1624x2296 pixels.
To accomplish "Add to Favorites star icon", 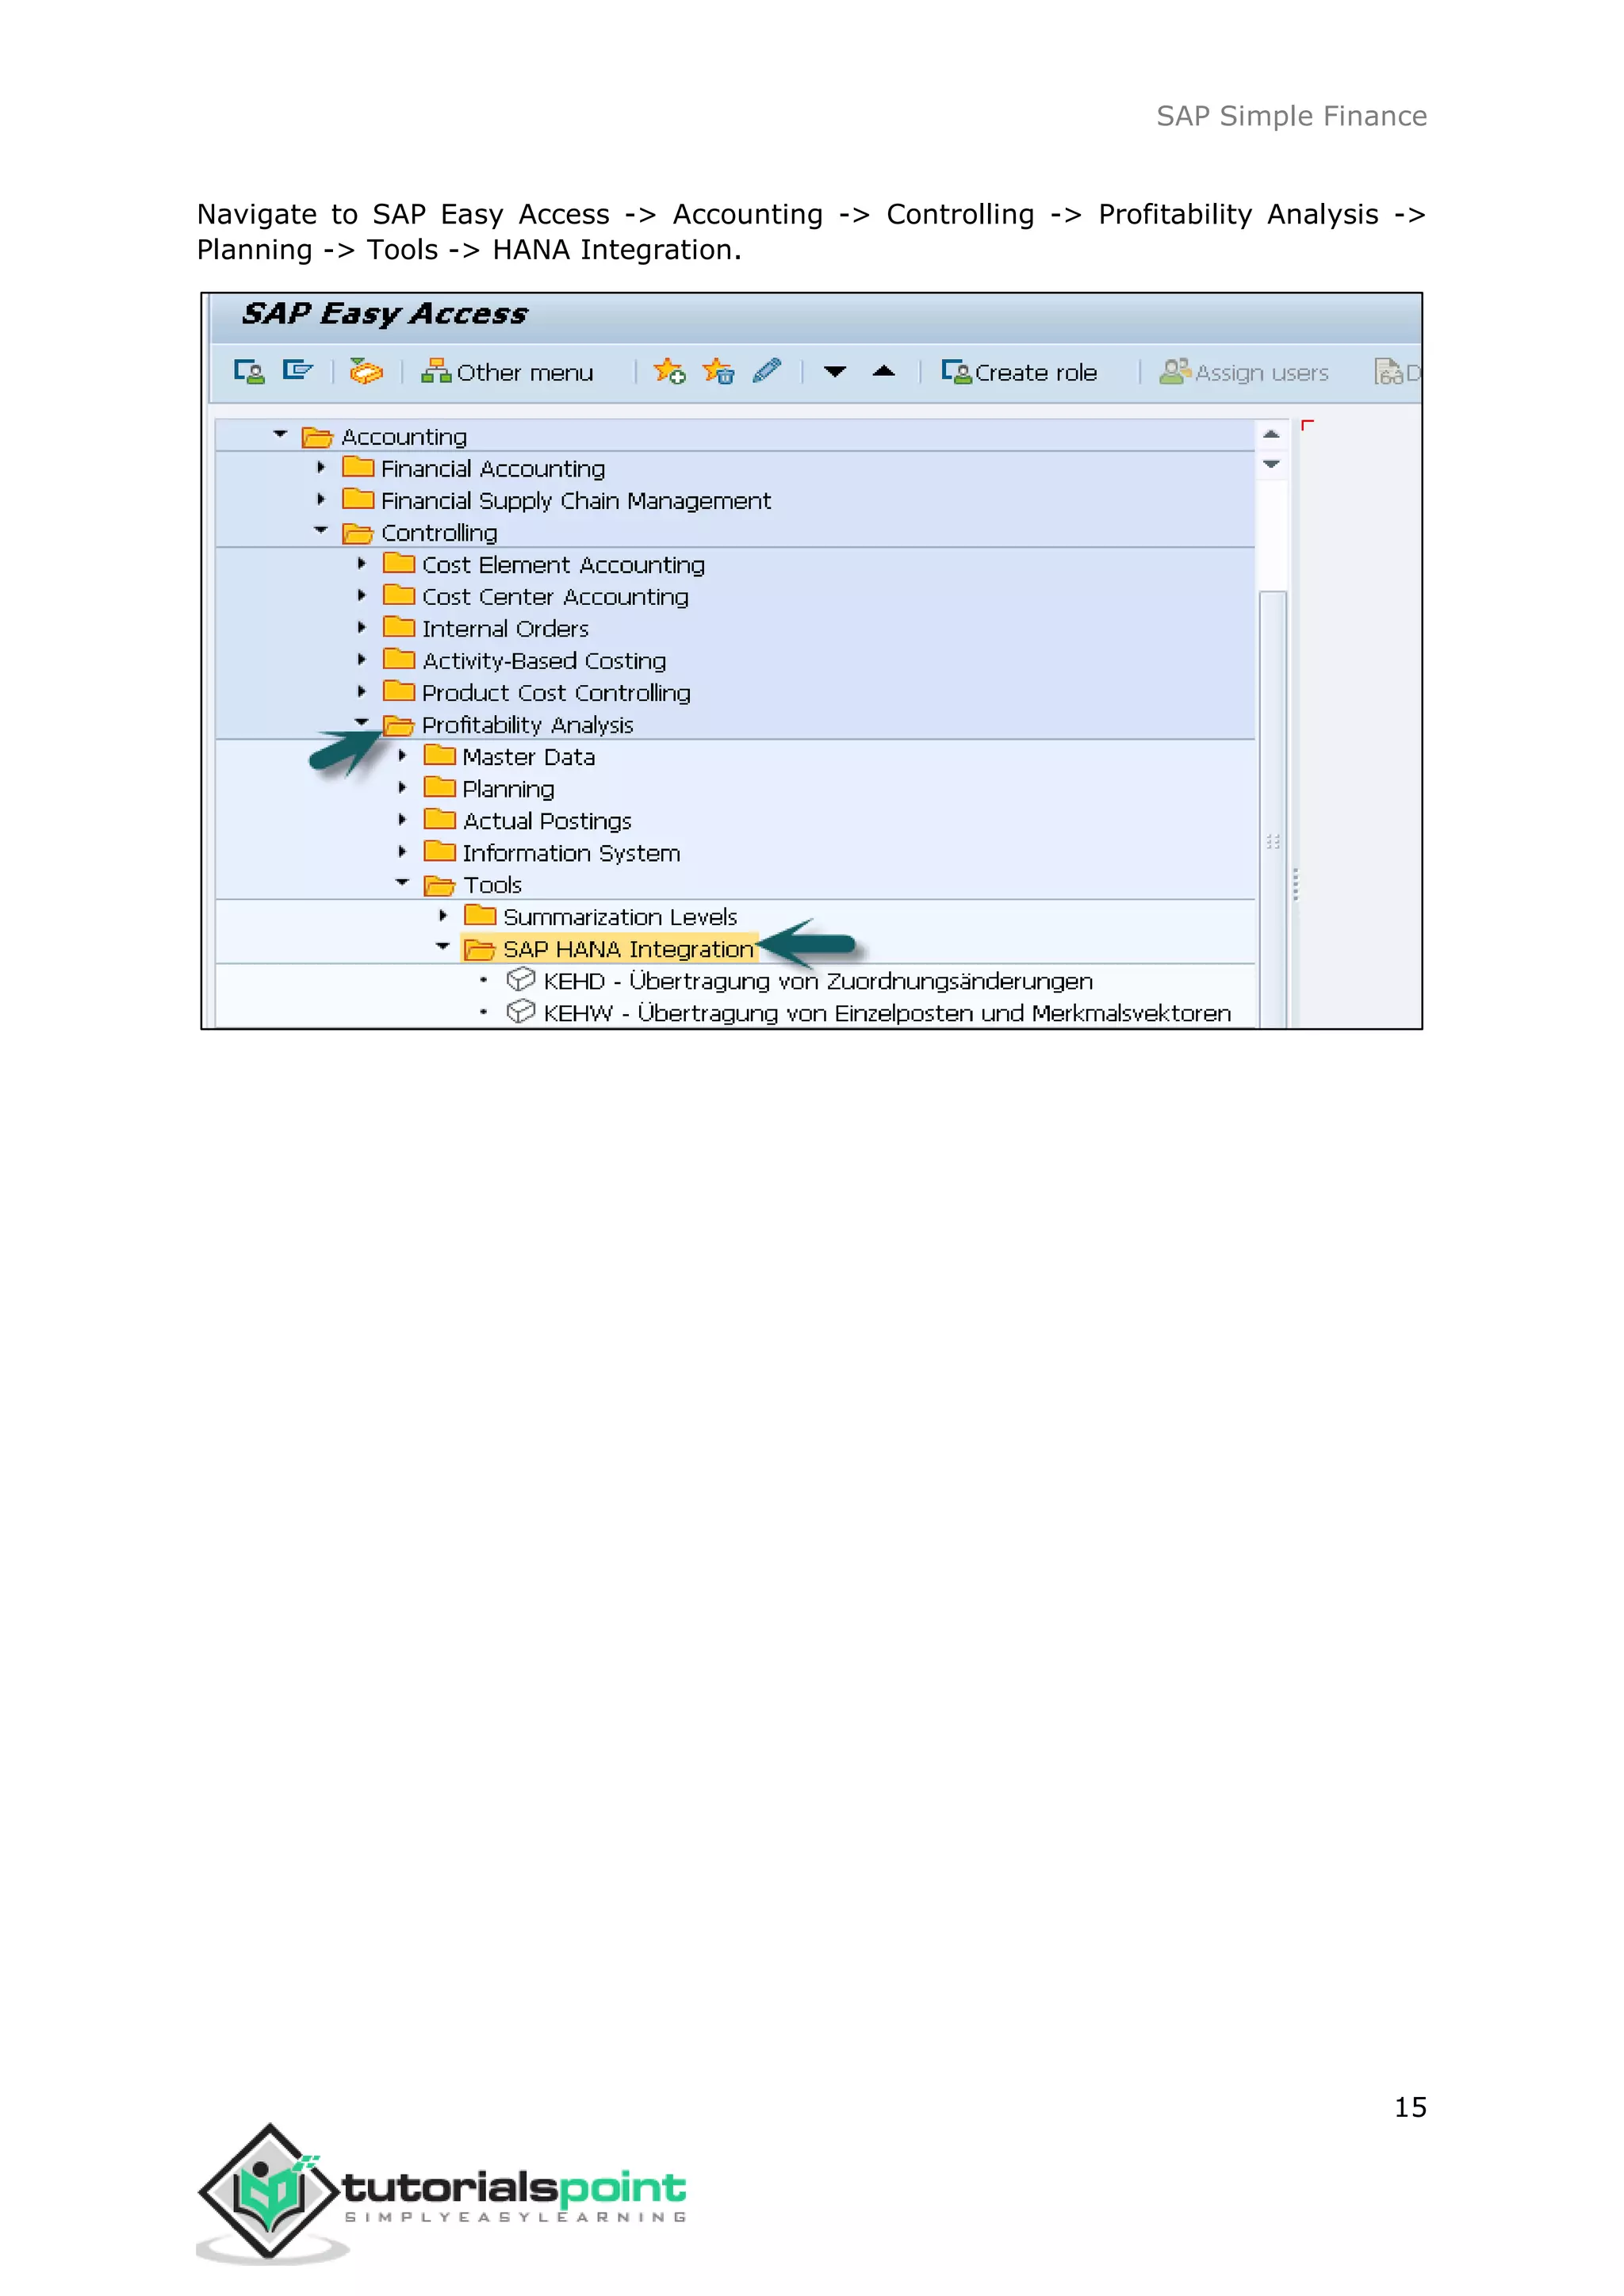I will 669,372.
